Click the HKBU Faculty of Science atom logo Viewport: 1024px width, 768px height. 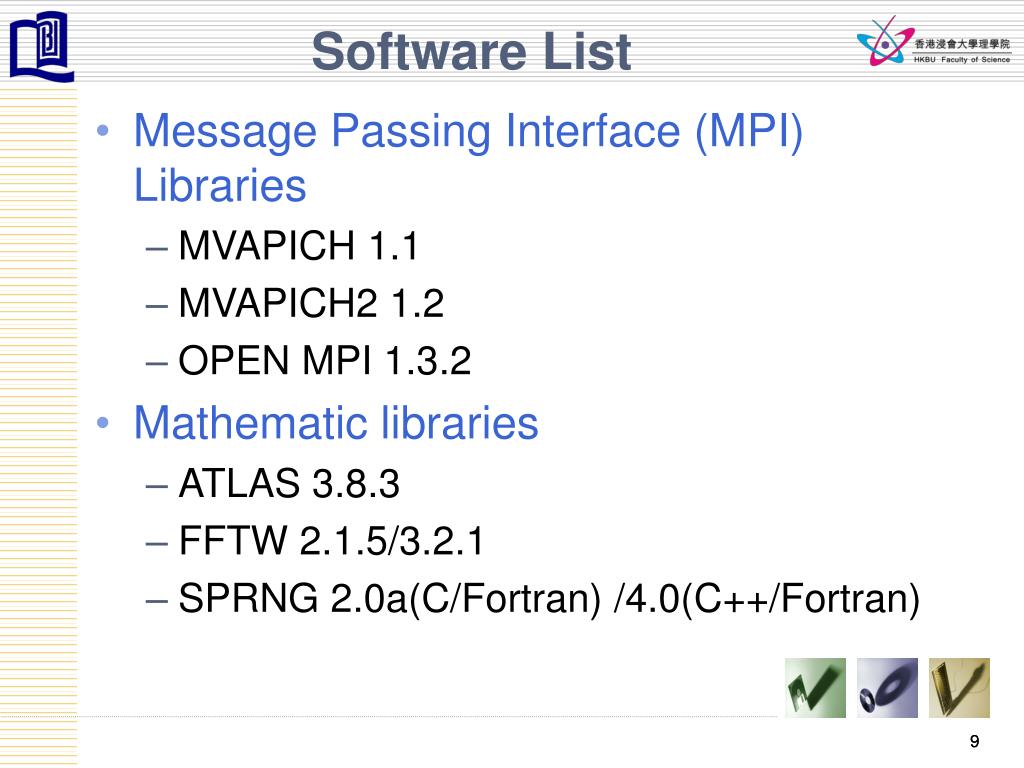884,41
